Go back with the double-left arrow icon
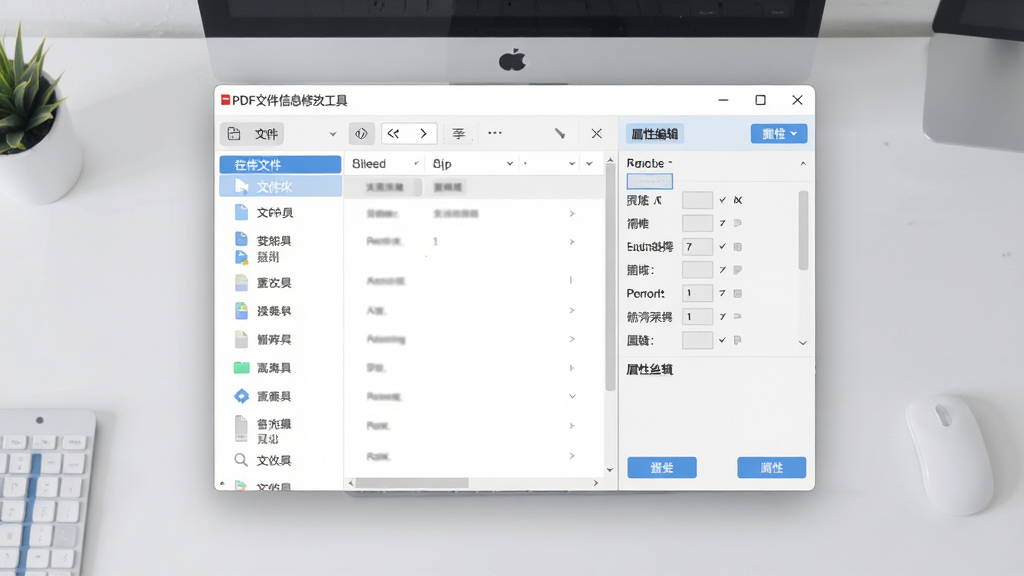This screenshot has width=1024, height=576. [x=393, y=134]
